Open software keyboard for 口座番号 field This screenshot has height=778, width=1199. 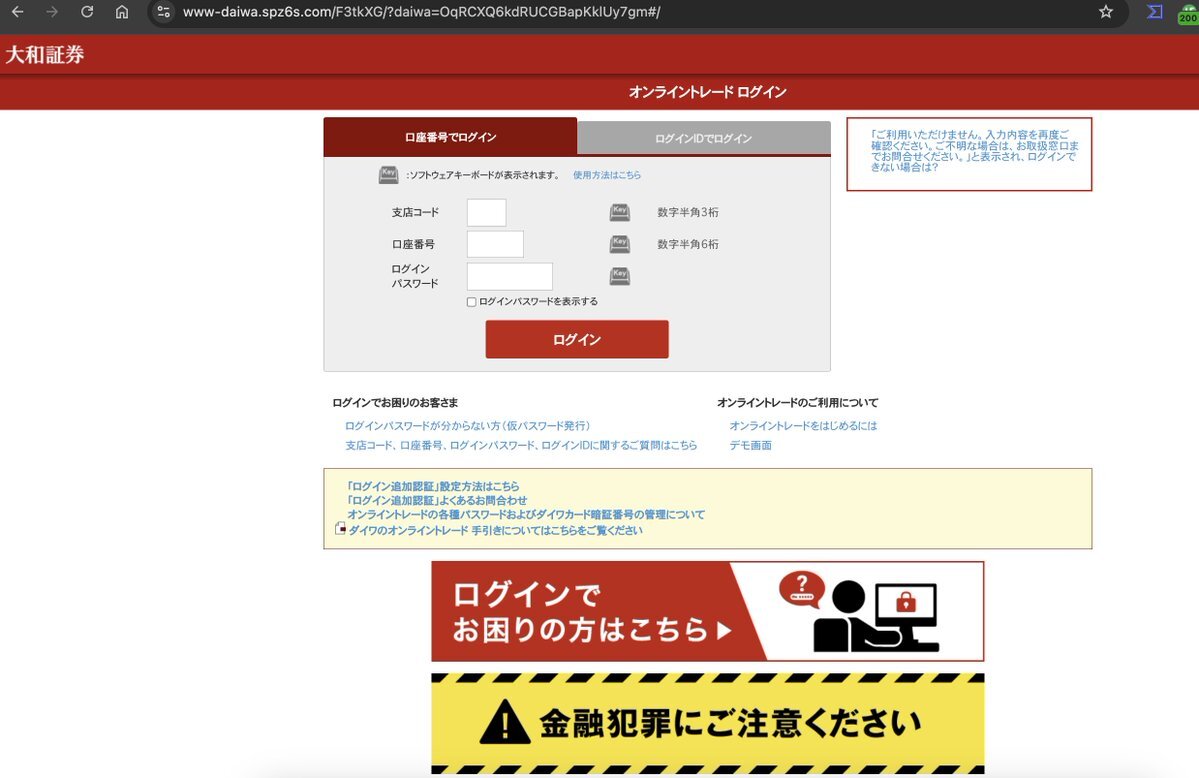(x=620, y=244)
